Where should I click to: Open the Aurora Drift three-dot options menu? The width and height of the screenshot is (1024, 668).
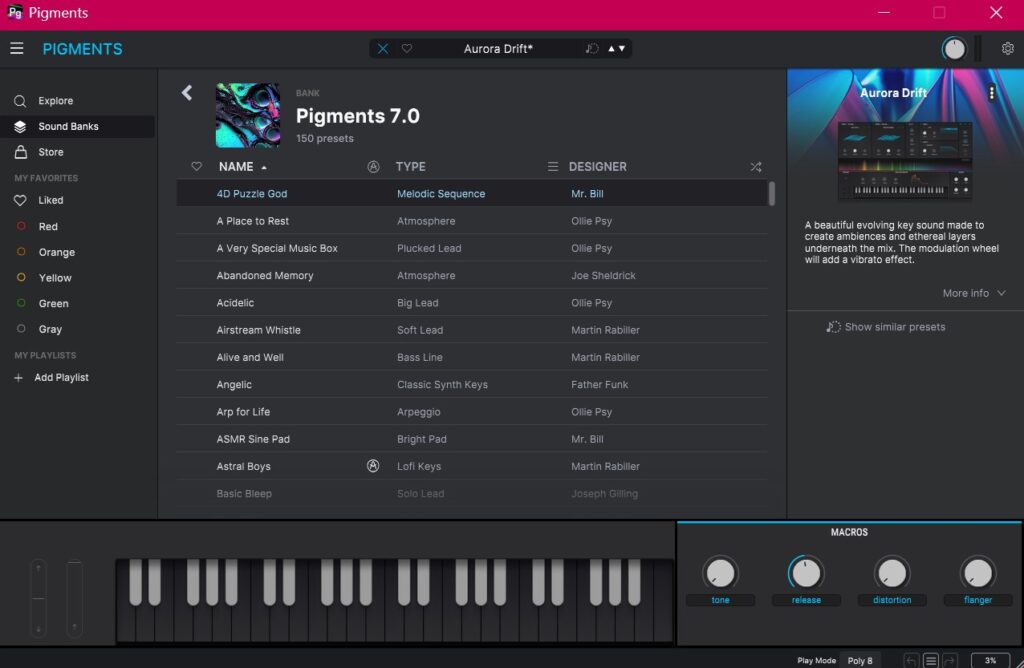(x=992, y=93)
